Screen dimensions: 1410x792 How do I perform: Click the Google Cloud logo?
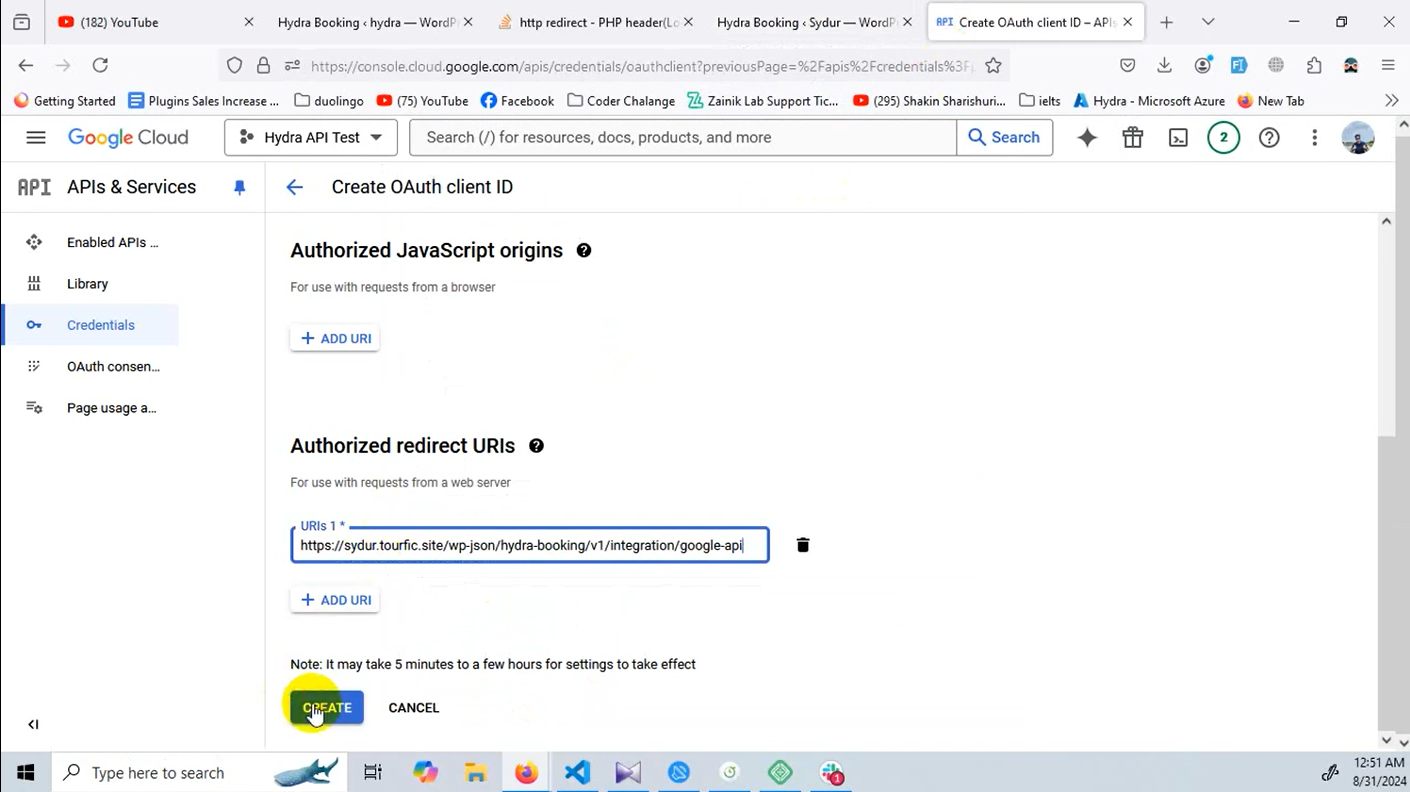(x=128, y=138)
